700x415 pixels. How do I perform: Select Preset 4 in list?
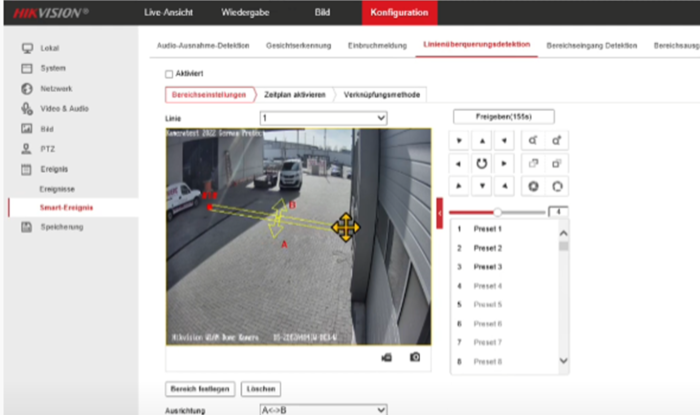(x=504, y=286)
